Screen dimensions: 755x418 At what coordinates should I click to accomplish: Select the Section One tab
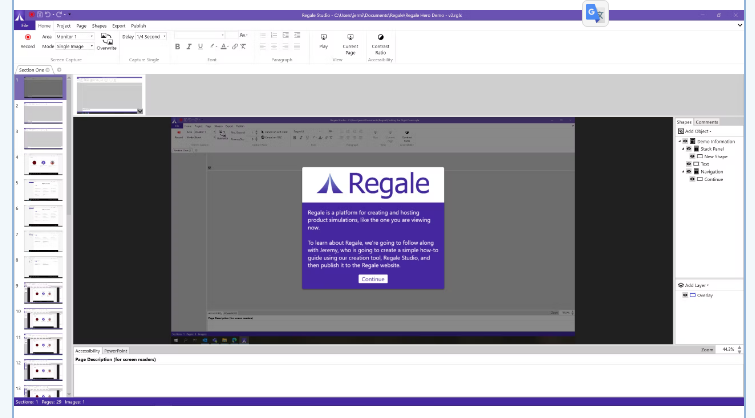(34, 70)
